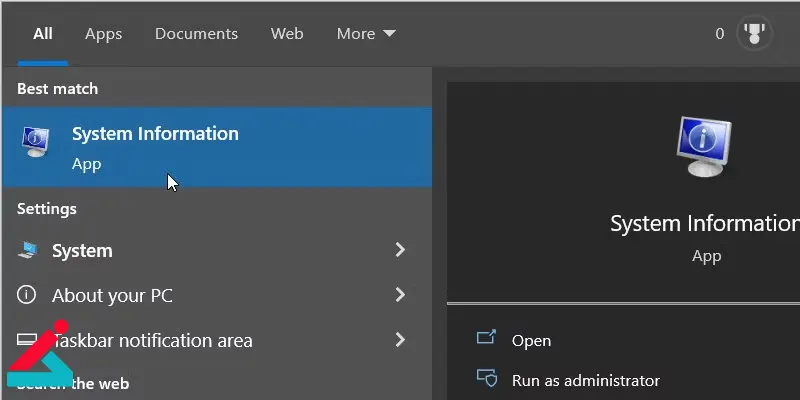800x400 pixels.
Task: Open Taskbar notification area settings result
Action: (217, 340)
